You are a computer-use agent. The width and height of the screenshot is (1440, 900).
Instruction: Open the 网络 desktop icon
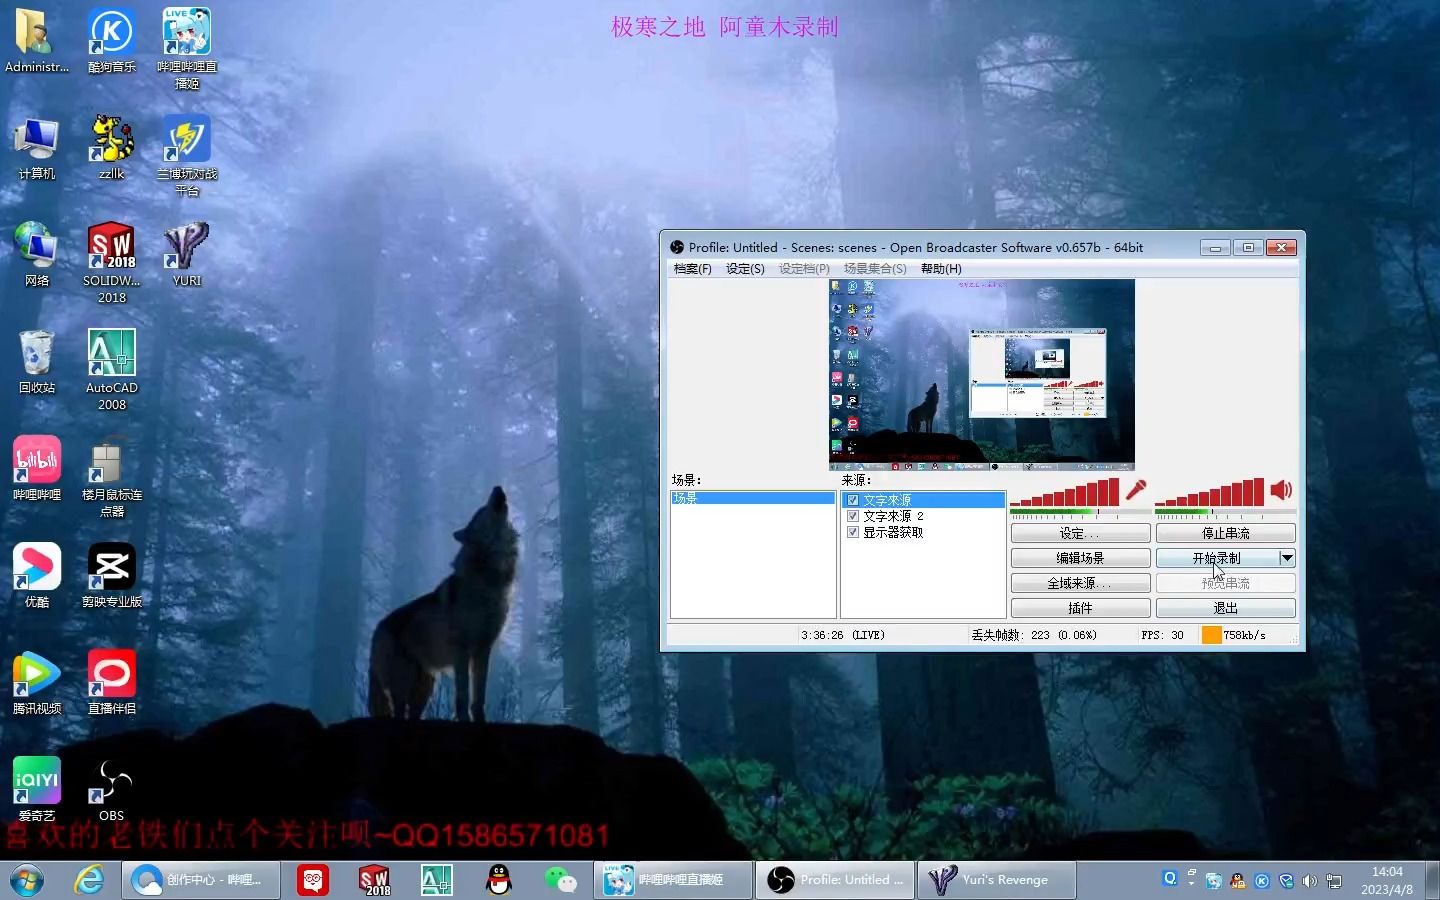tap(37, 255)
